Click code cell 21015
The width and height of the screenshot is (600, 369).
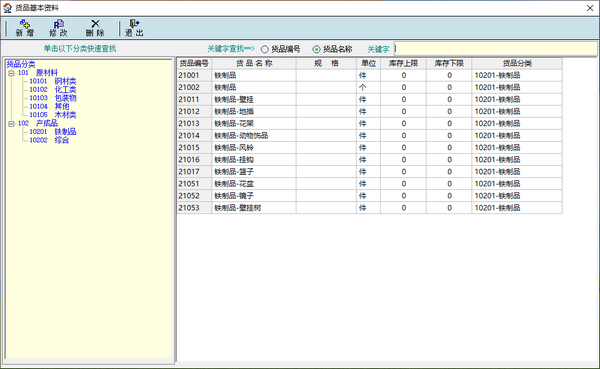coord(194,148)
